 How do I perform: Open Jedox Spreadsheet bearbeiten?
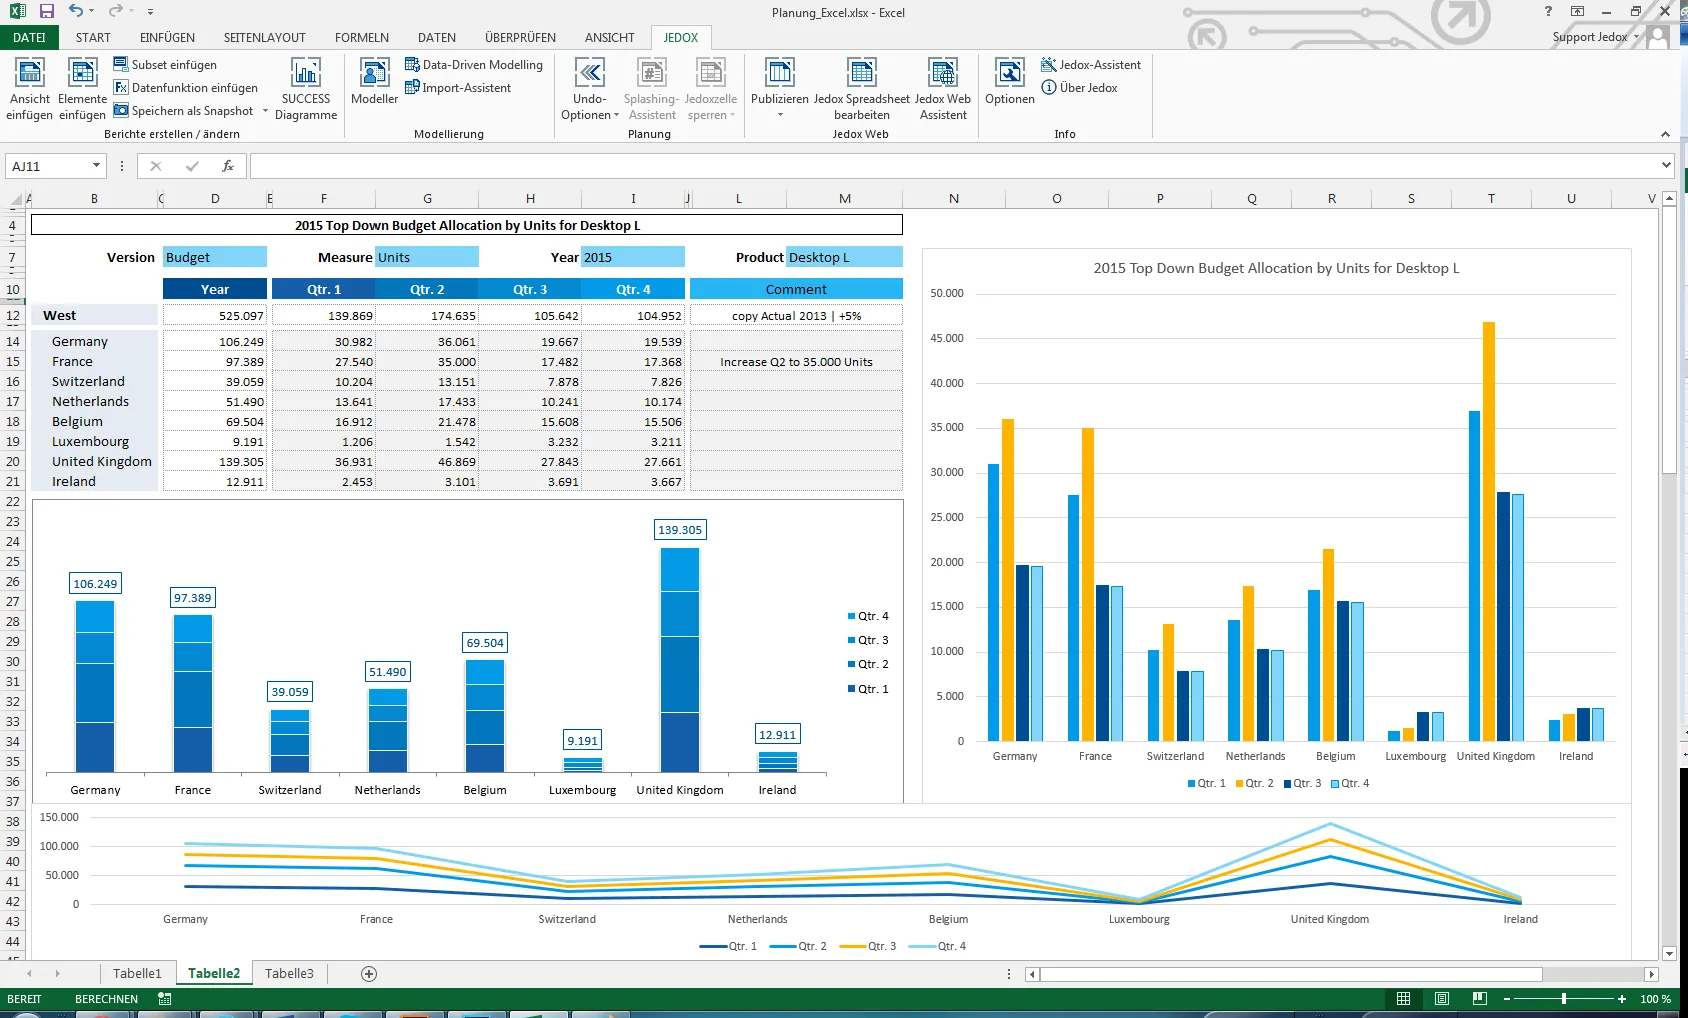[861, 89]
